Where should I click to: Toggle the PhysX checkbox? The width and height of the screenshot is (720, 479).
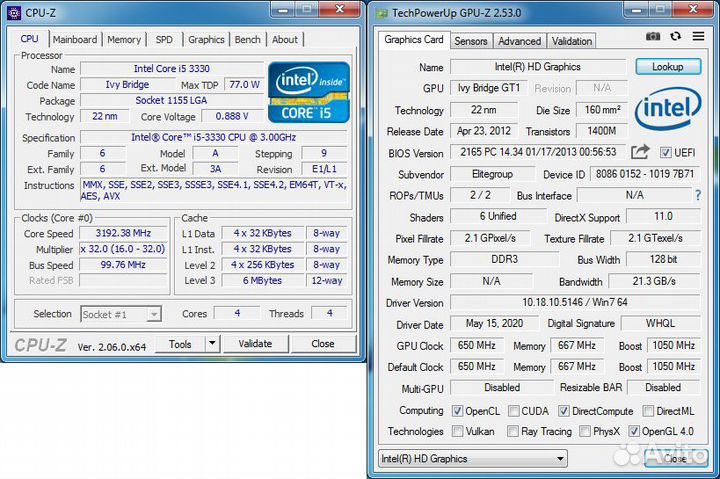[x=585, y=431]
